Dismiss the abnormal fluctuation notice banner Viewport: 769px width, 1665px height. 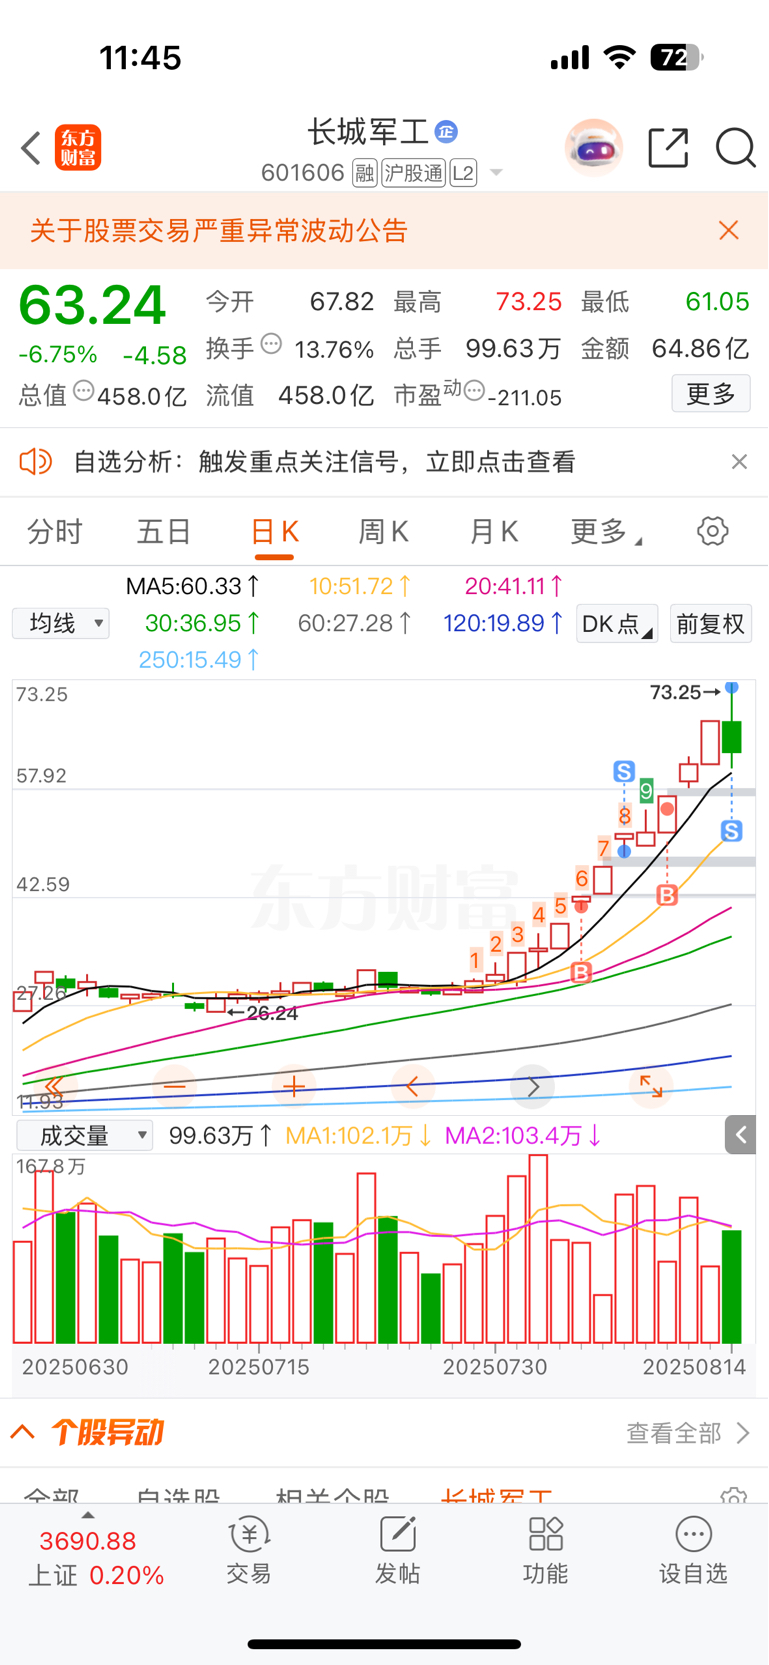[x=729, y=231]
